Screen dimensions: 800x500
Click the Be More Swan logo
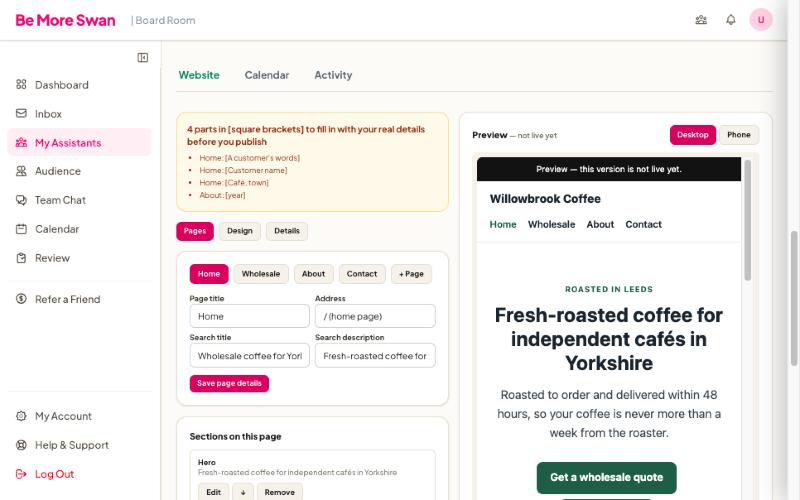point(65,20)
